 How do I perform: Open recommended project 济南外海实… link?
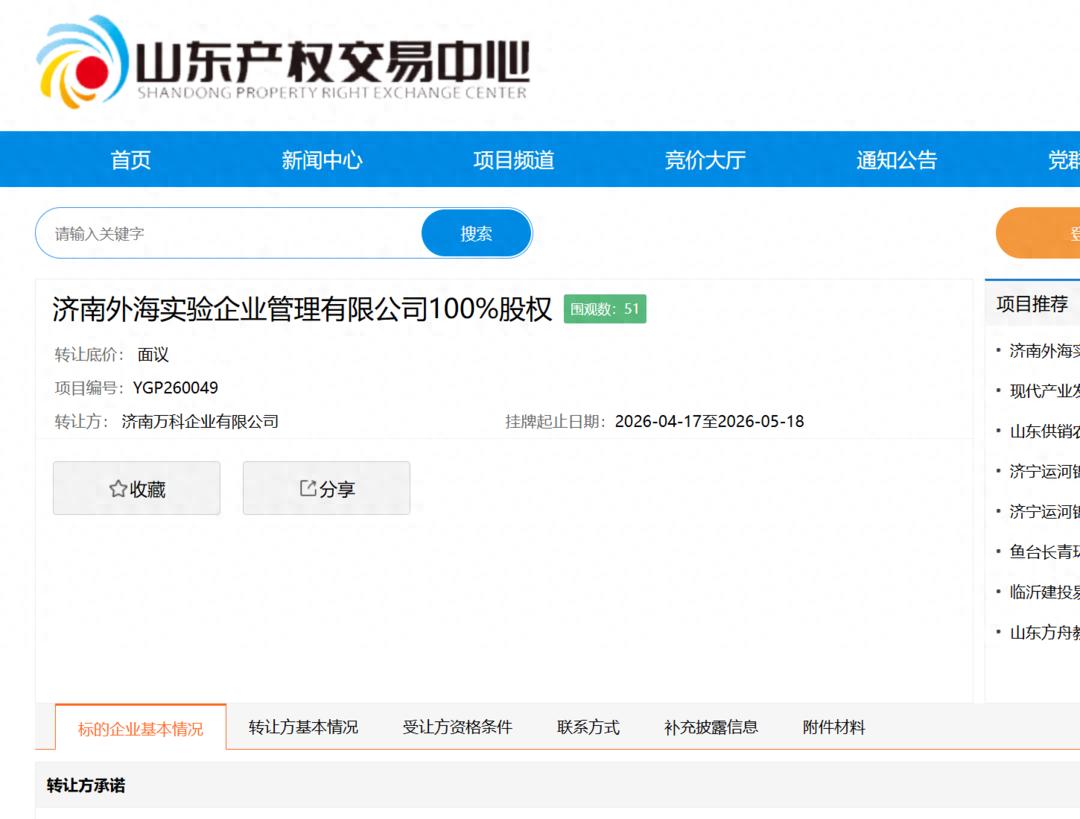pos(1044,351)
